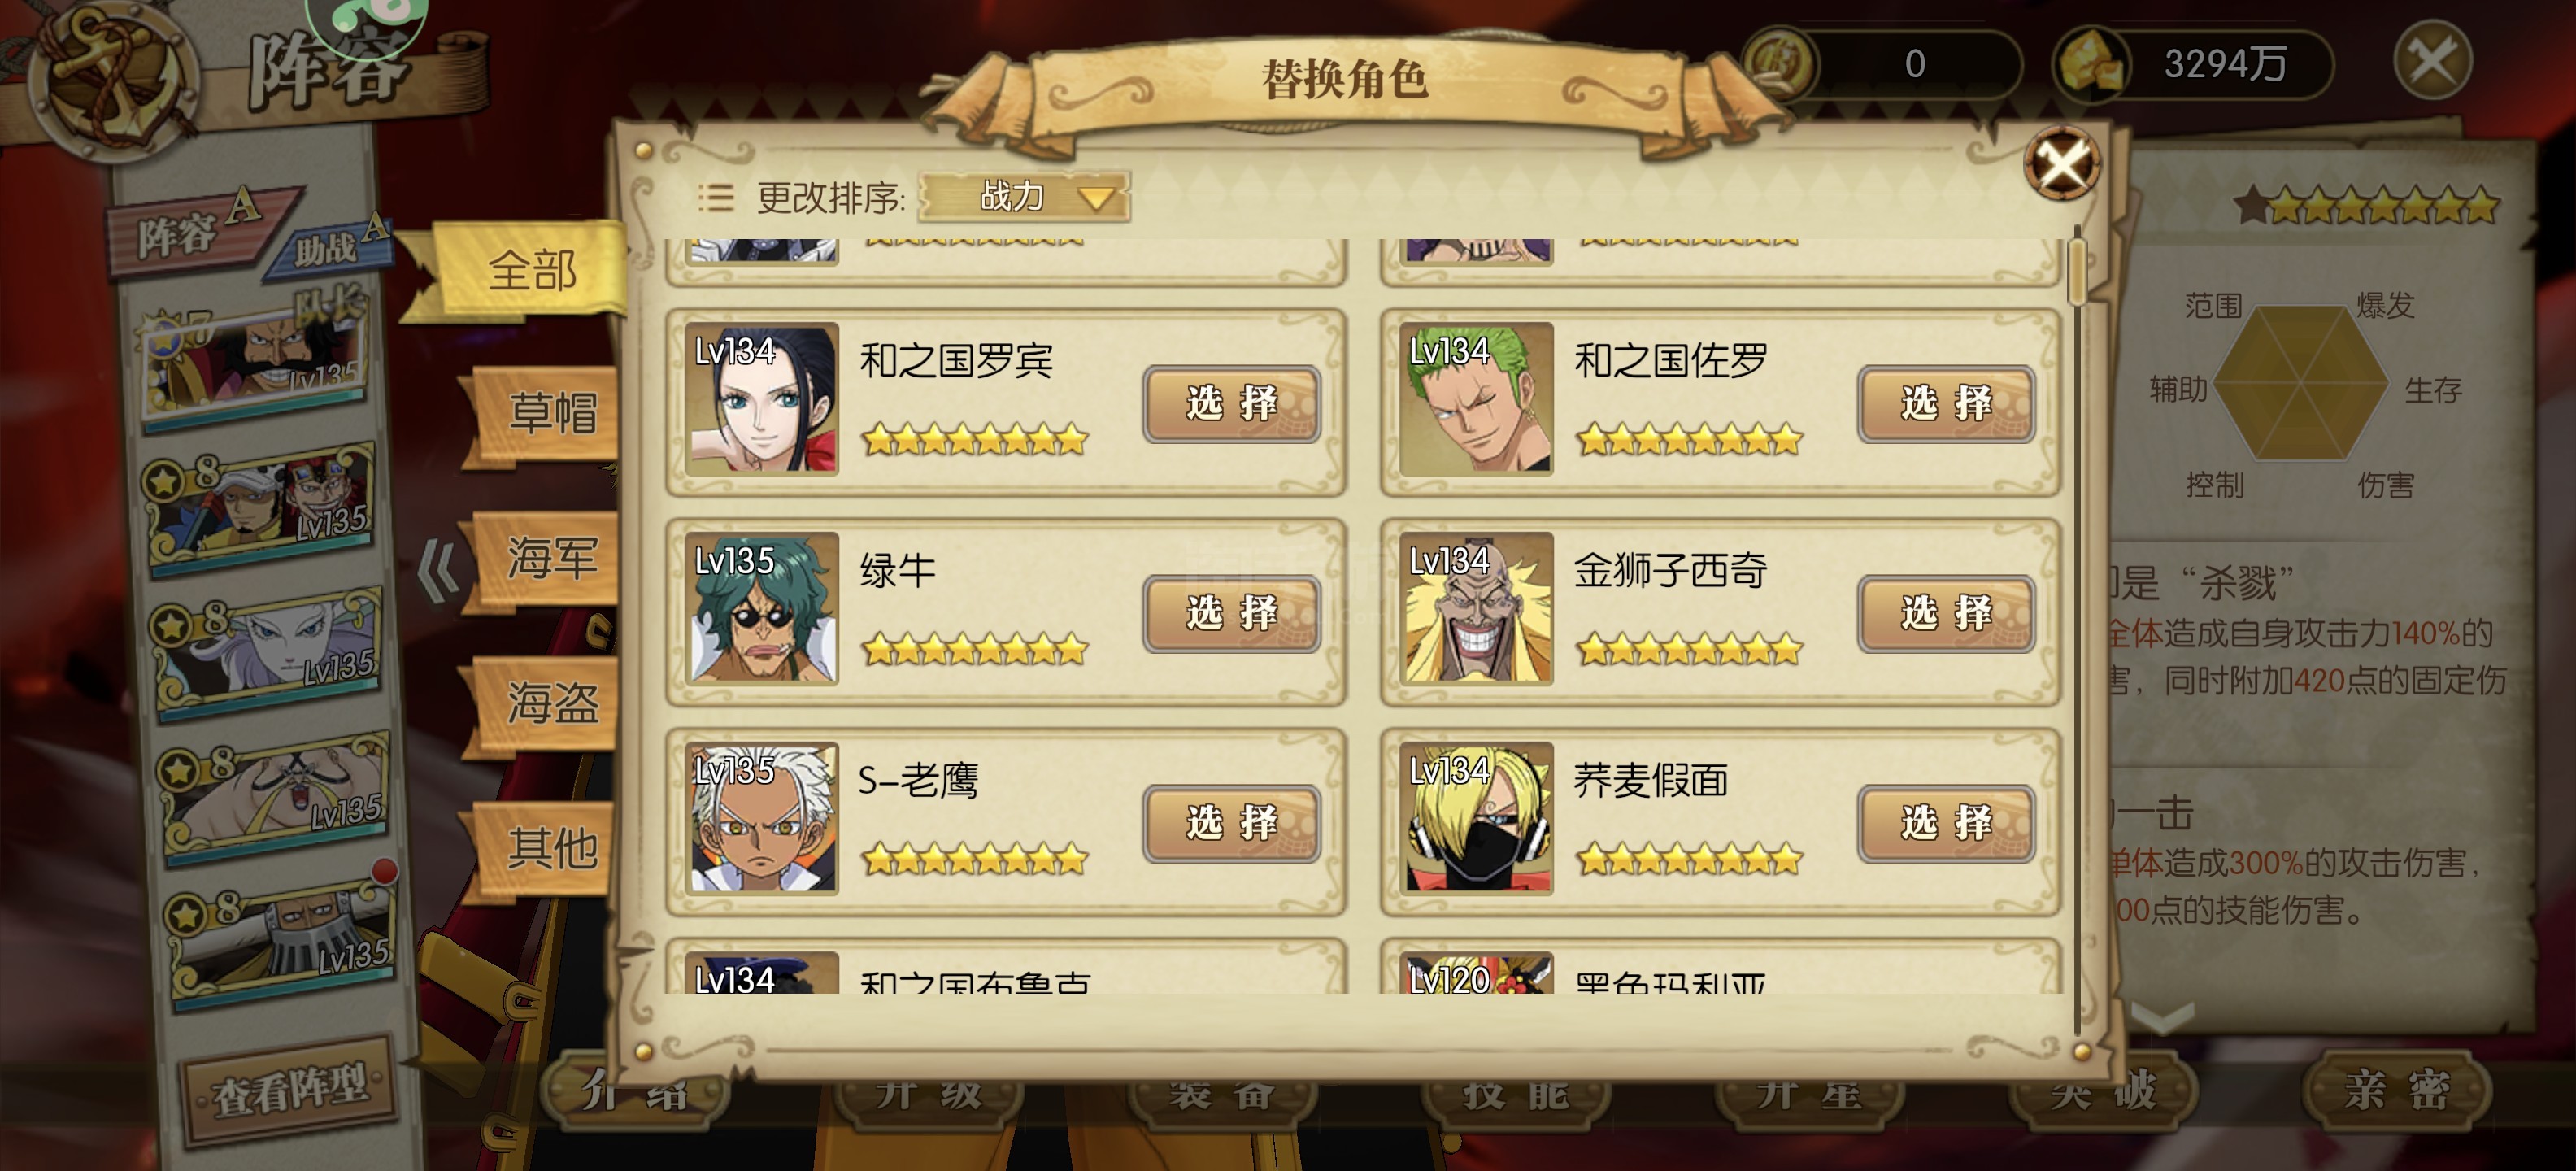Viewport: 2576px width, 1171px height.
Task: Open the 战力 sort order dropdown
Action: [x=1025, y=196]
